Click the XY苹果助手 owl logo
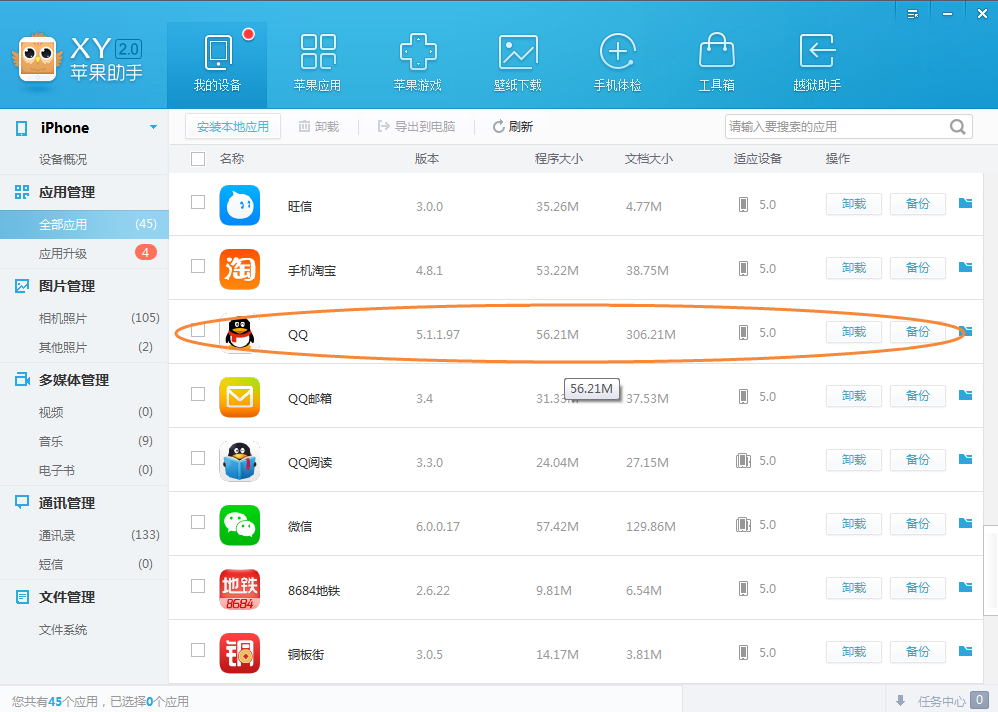 click(37, 59)
